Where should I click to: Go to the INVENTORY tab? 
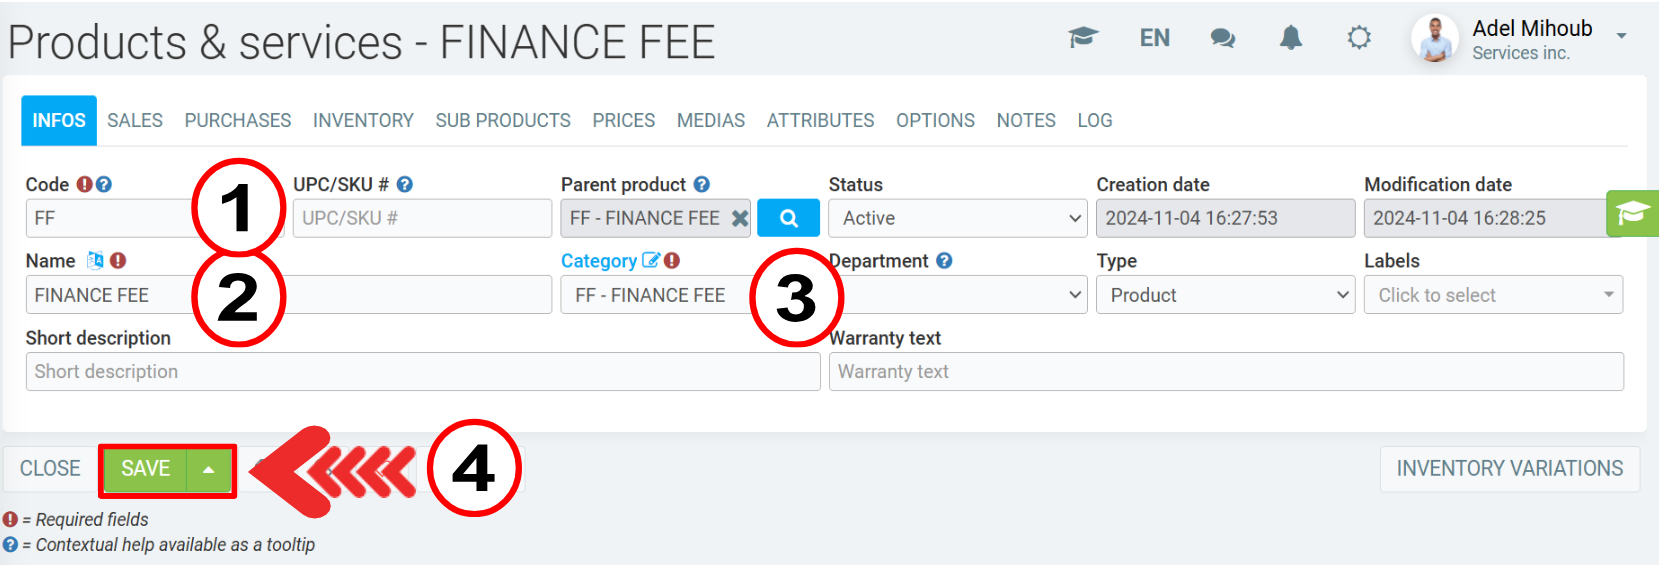click(363, 121)
